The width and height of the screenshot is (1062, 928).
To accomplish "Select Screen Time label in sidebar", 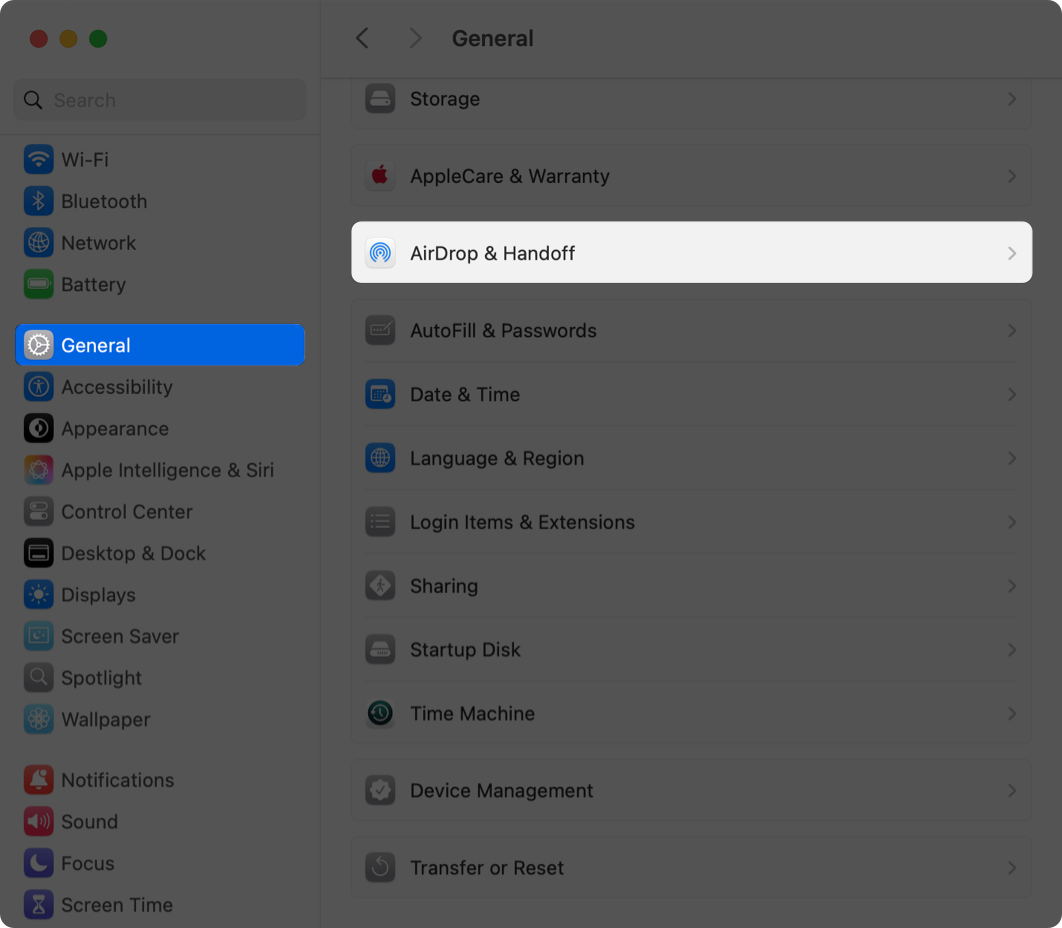I will pyautogui.click(x=117, y=904).
